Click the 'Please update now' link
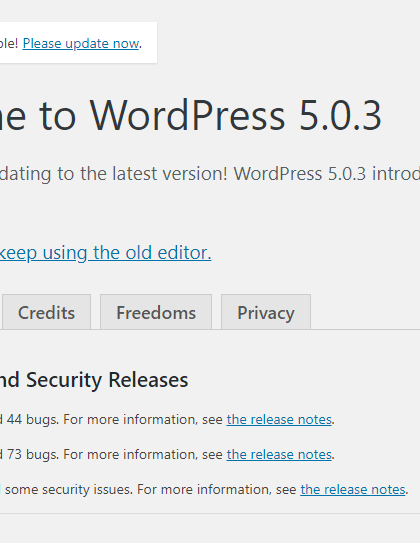The width and height of the screenshot is (420, 543). tap(81, 44)
